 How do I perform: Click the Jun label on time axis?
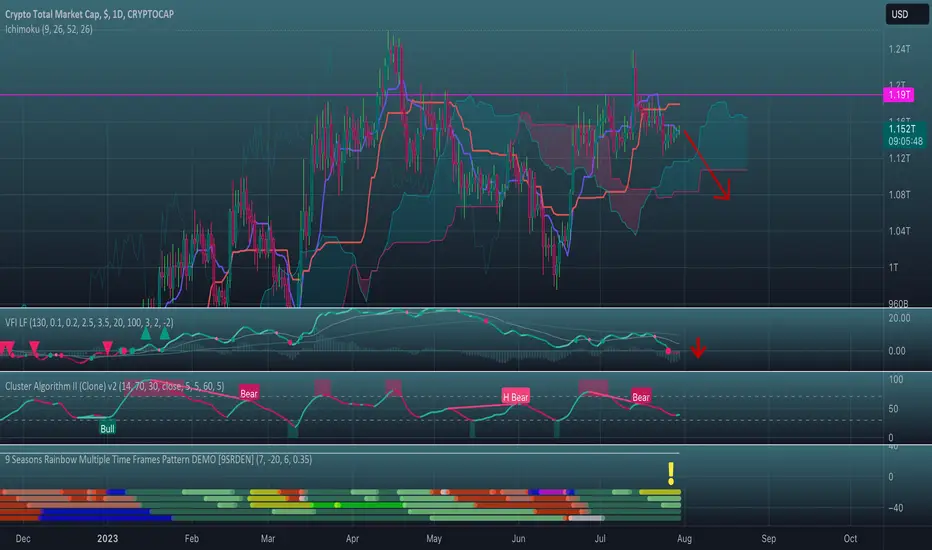click(x=518, y=539)
